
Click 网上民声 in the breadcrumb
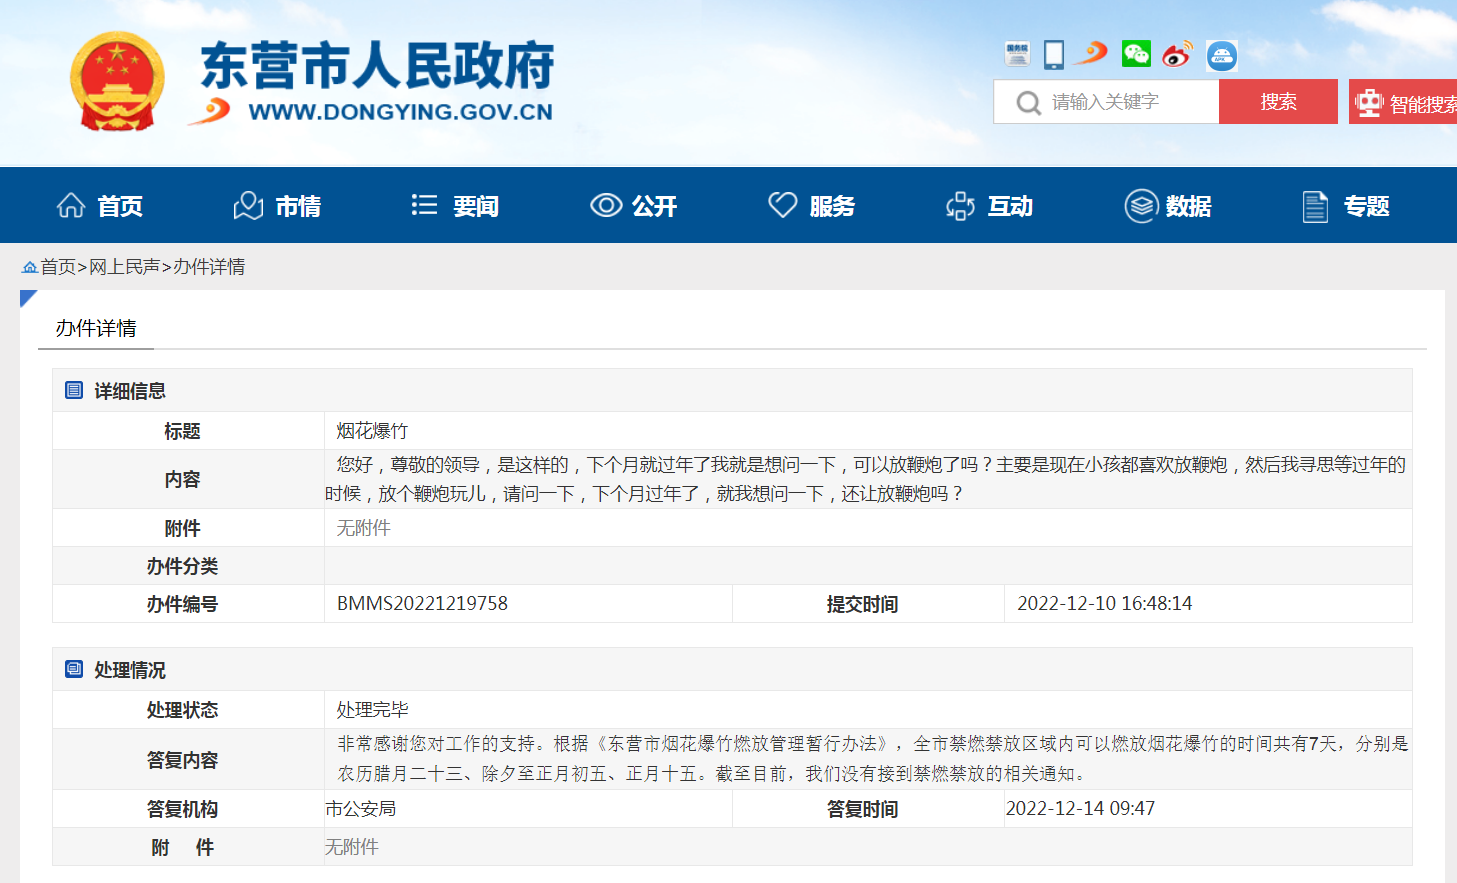[x=124, y=267]
